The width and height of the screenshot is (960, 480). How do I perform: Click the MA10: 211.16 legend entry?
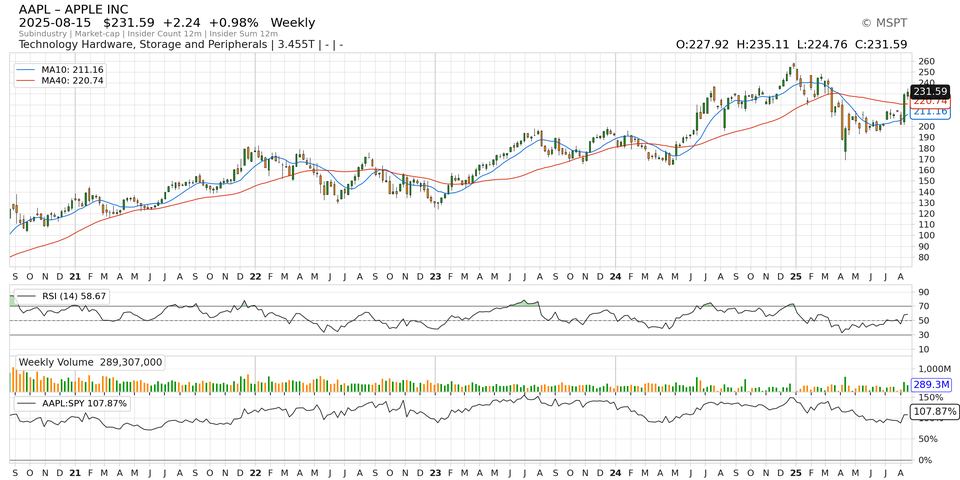point(60,70)
